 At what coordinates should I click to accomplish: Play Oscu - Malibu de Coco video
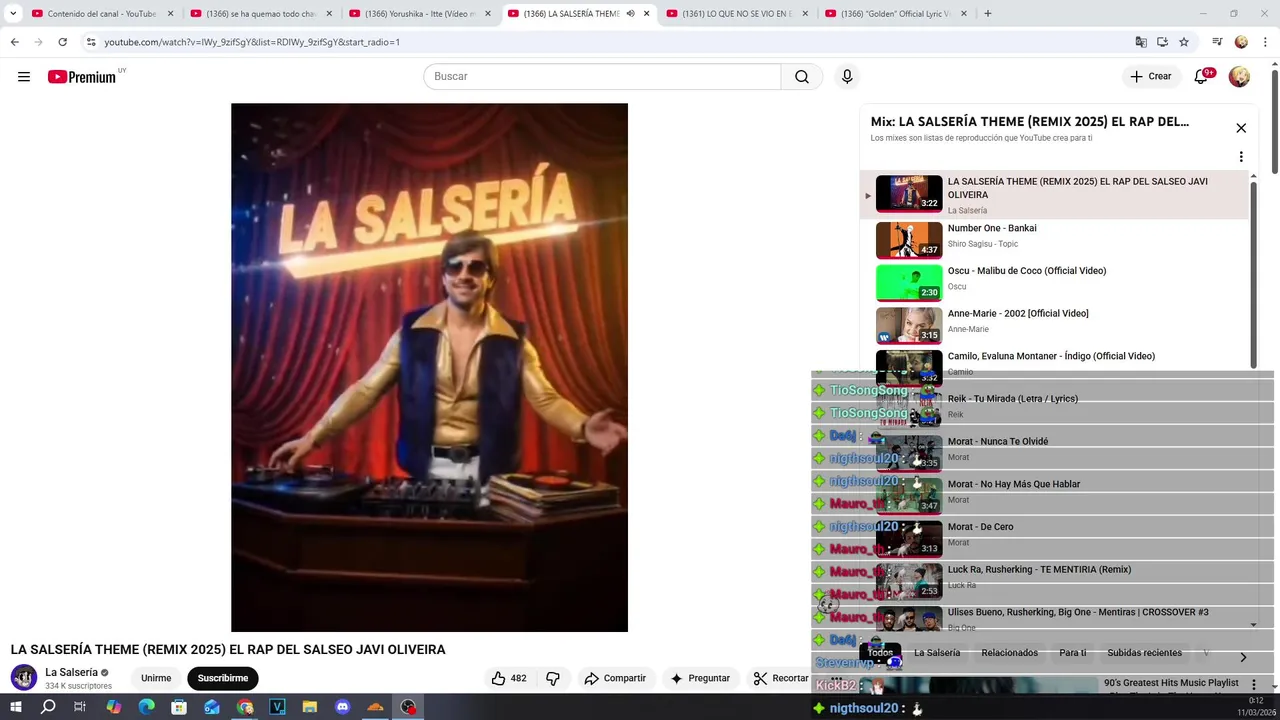(x=1055, y=282)
